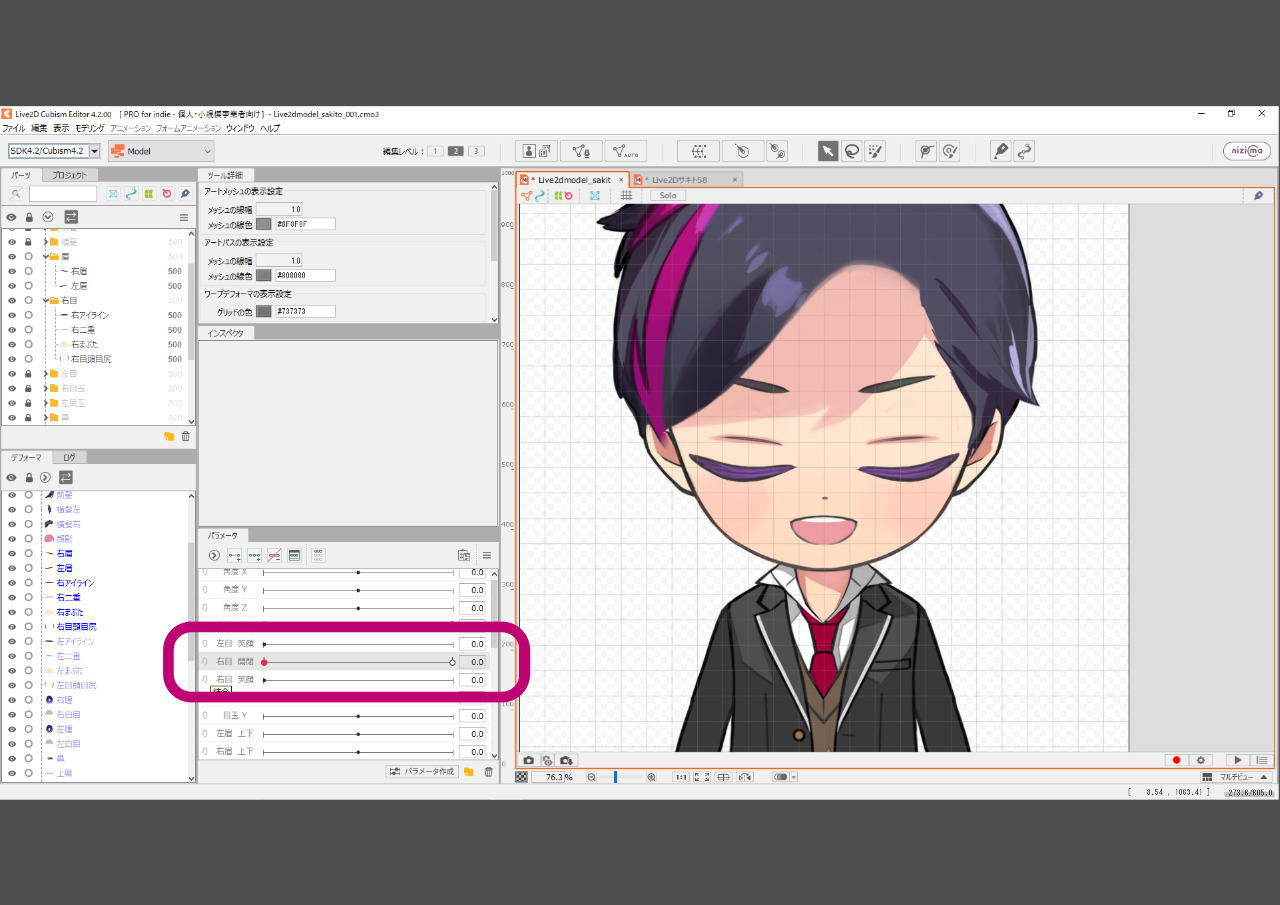
Task: Click the trash icon under Parts list
Action: tap(185, 436)
